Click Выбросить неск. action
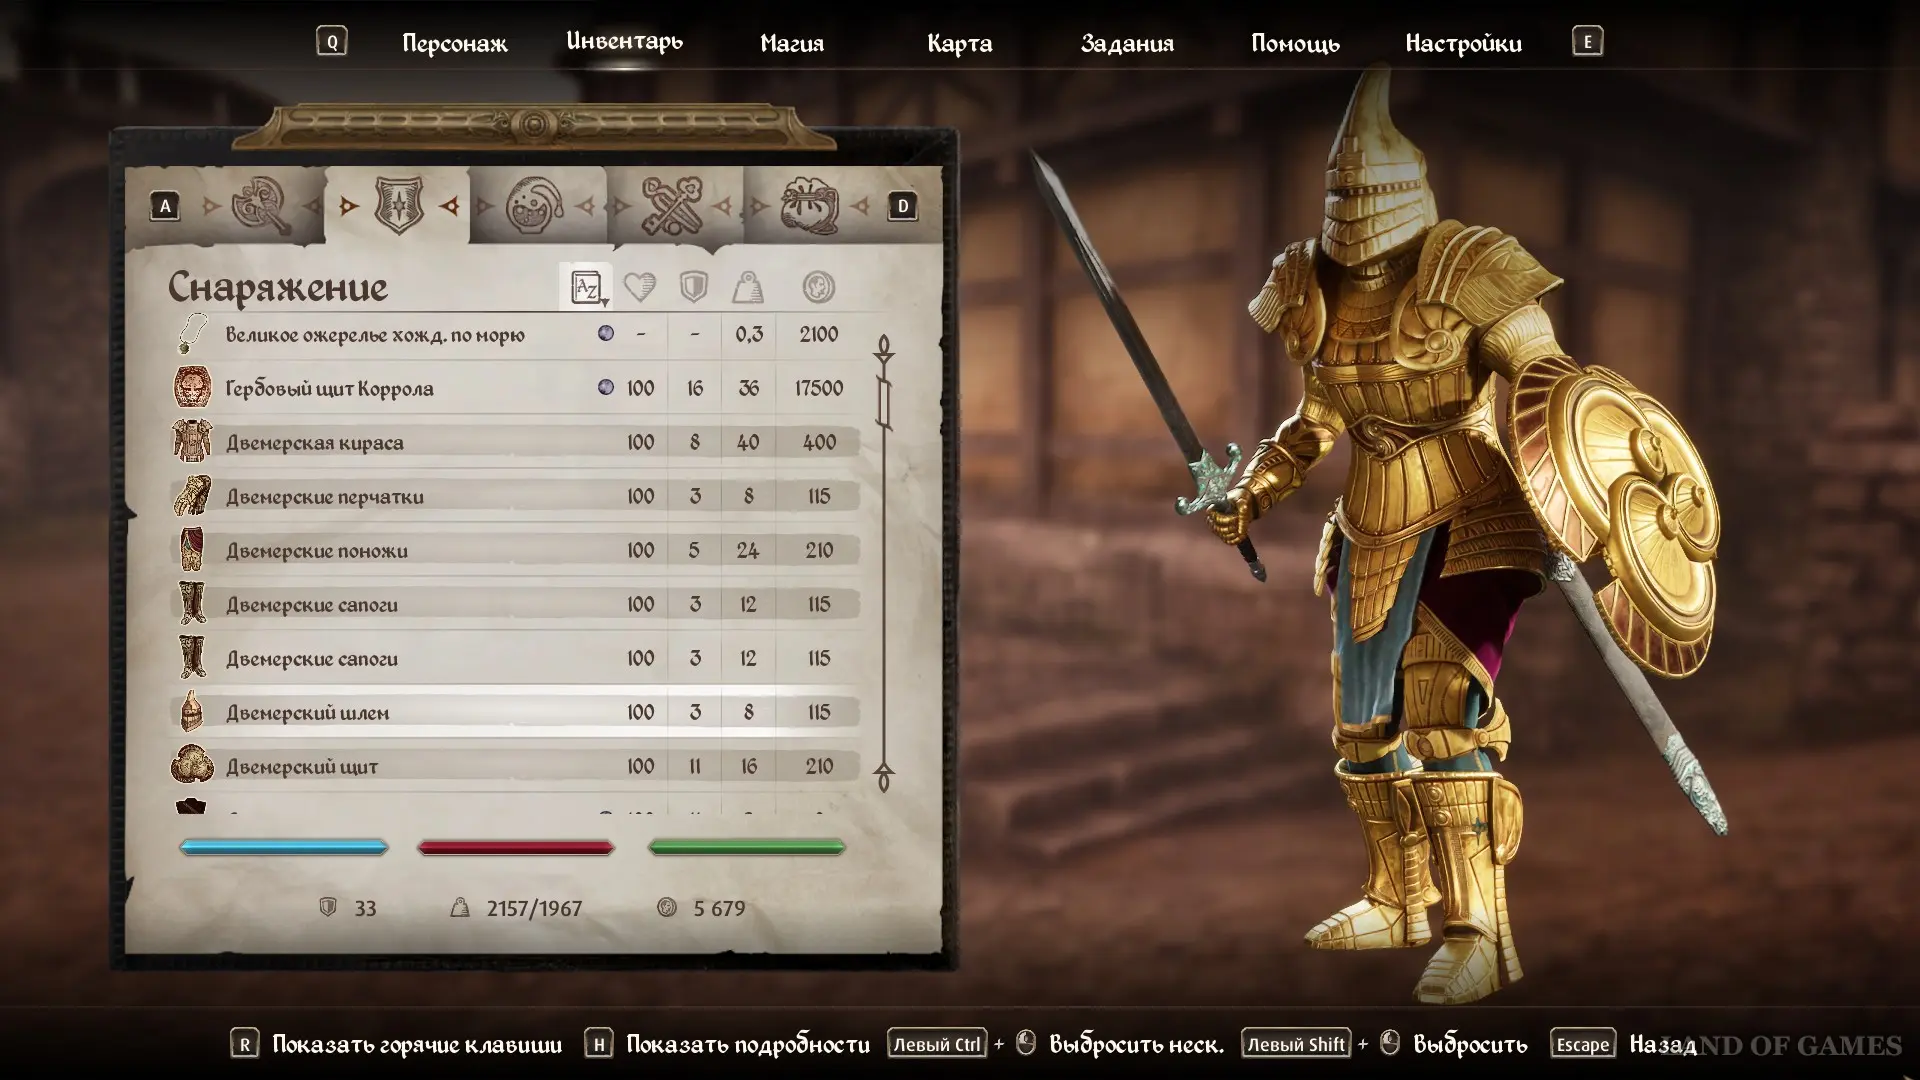1920x1080 pixels. [1136, 1045]
